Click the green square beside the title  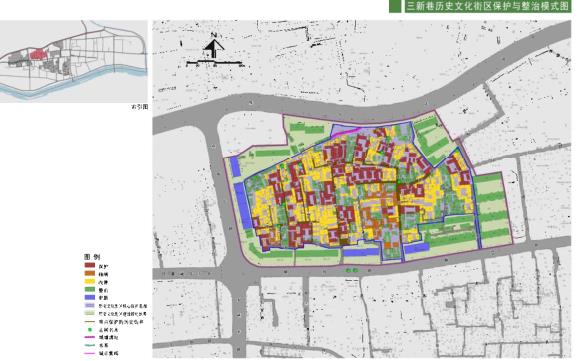point(395,6)
